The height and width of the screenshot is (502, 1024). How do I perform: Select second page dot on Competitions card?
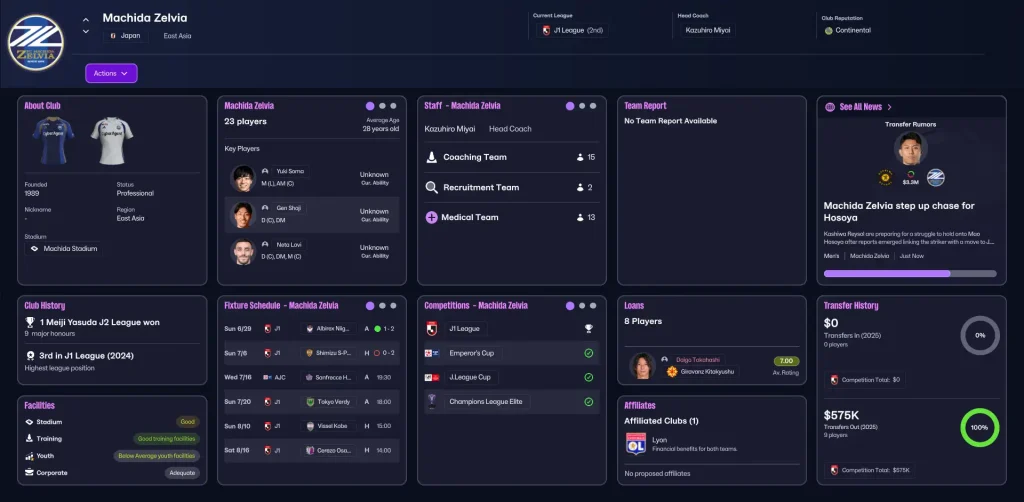tap(582, 306)
